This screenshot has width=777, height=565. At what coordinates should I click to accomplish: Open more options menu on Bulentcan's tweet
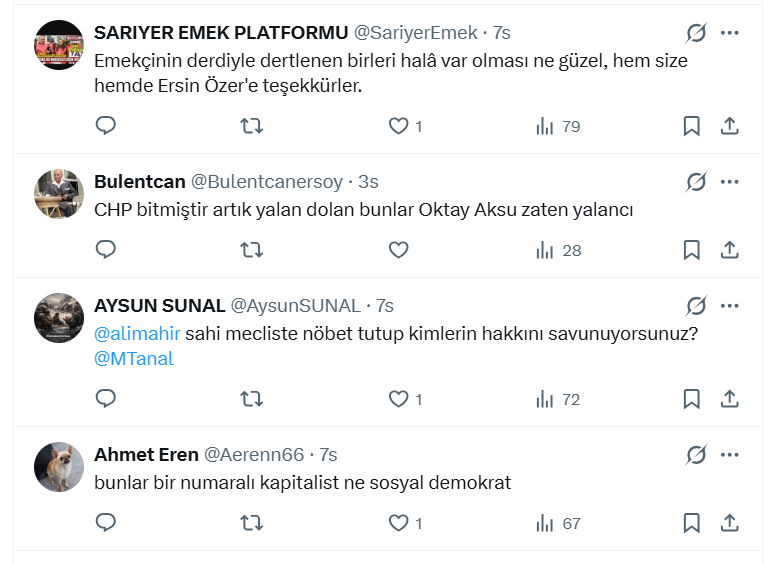[x=730, y=182]
